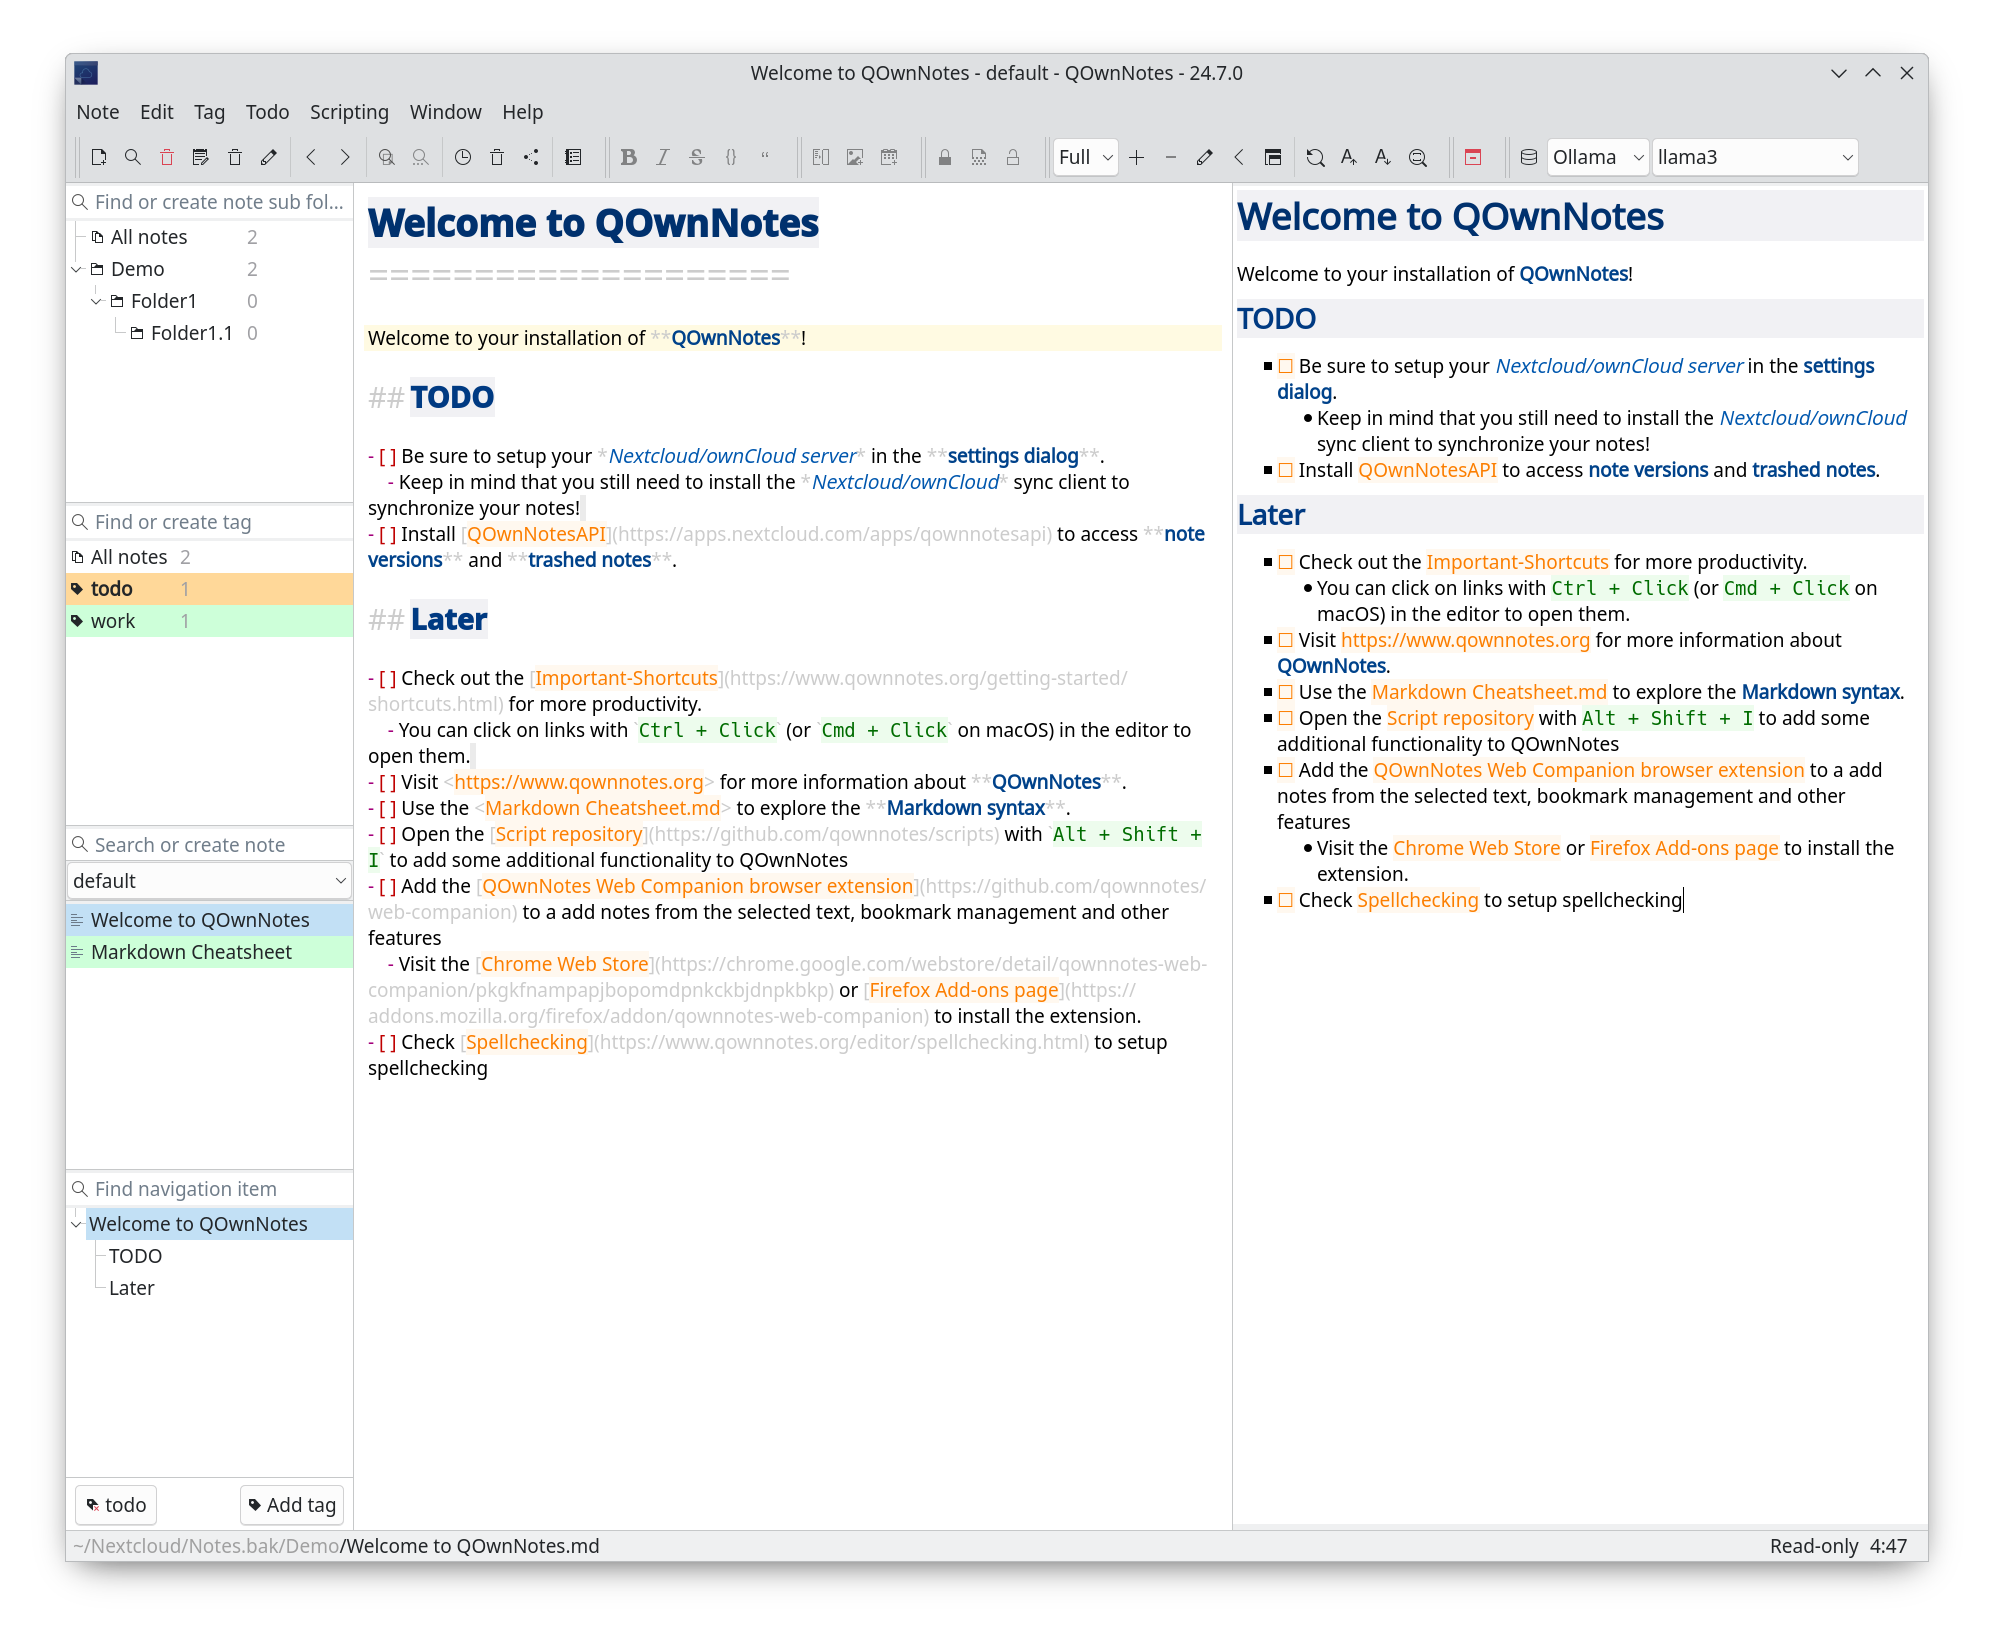Insert image using the toolbar image icon
The width and height of the screenshot is (1995, 1640).
point(855,157)
